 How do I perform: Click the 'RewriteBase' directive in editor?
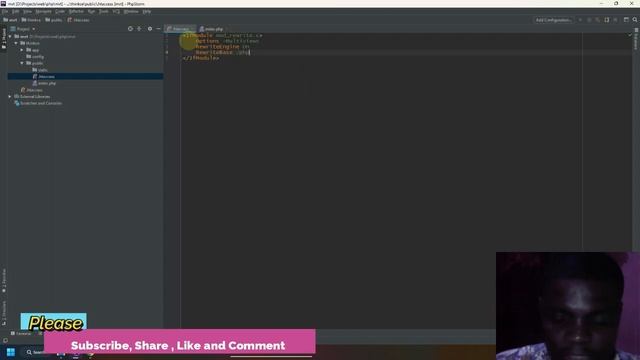click(214, 53)
